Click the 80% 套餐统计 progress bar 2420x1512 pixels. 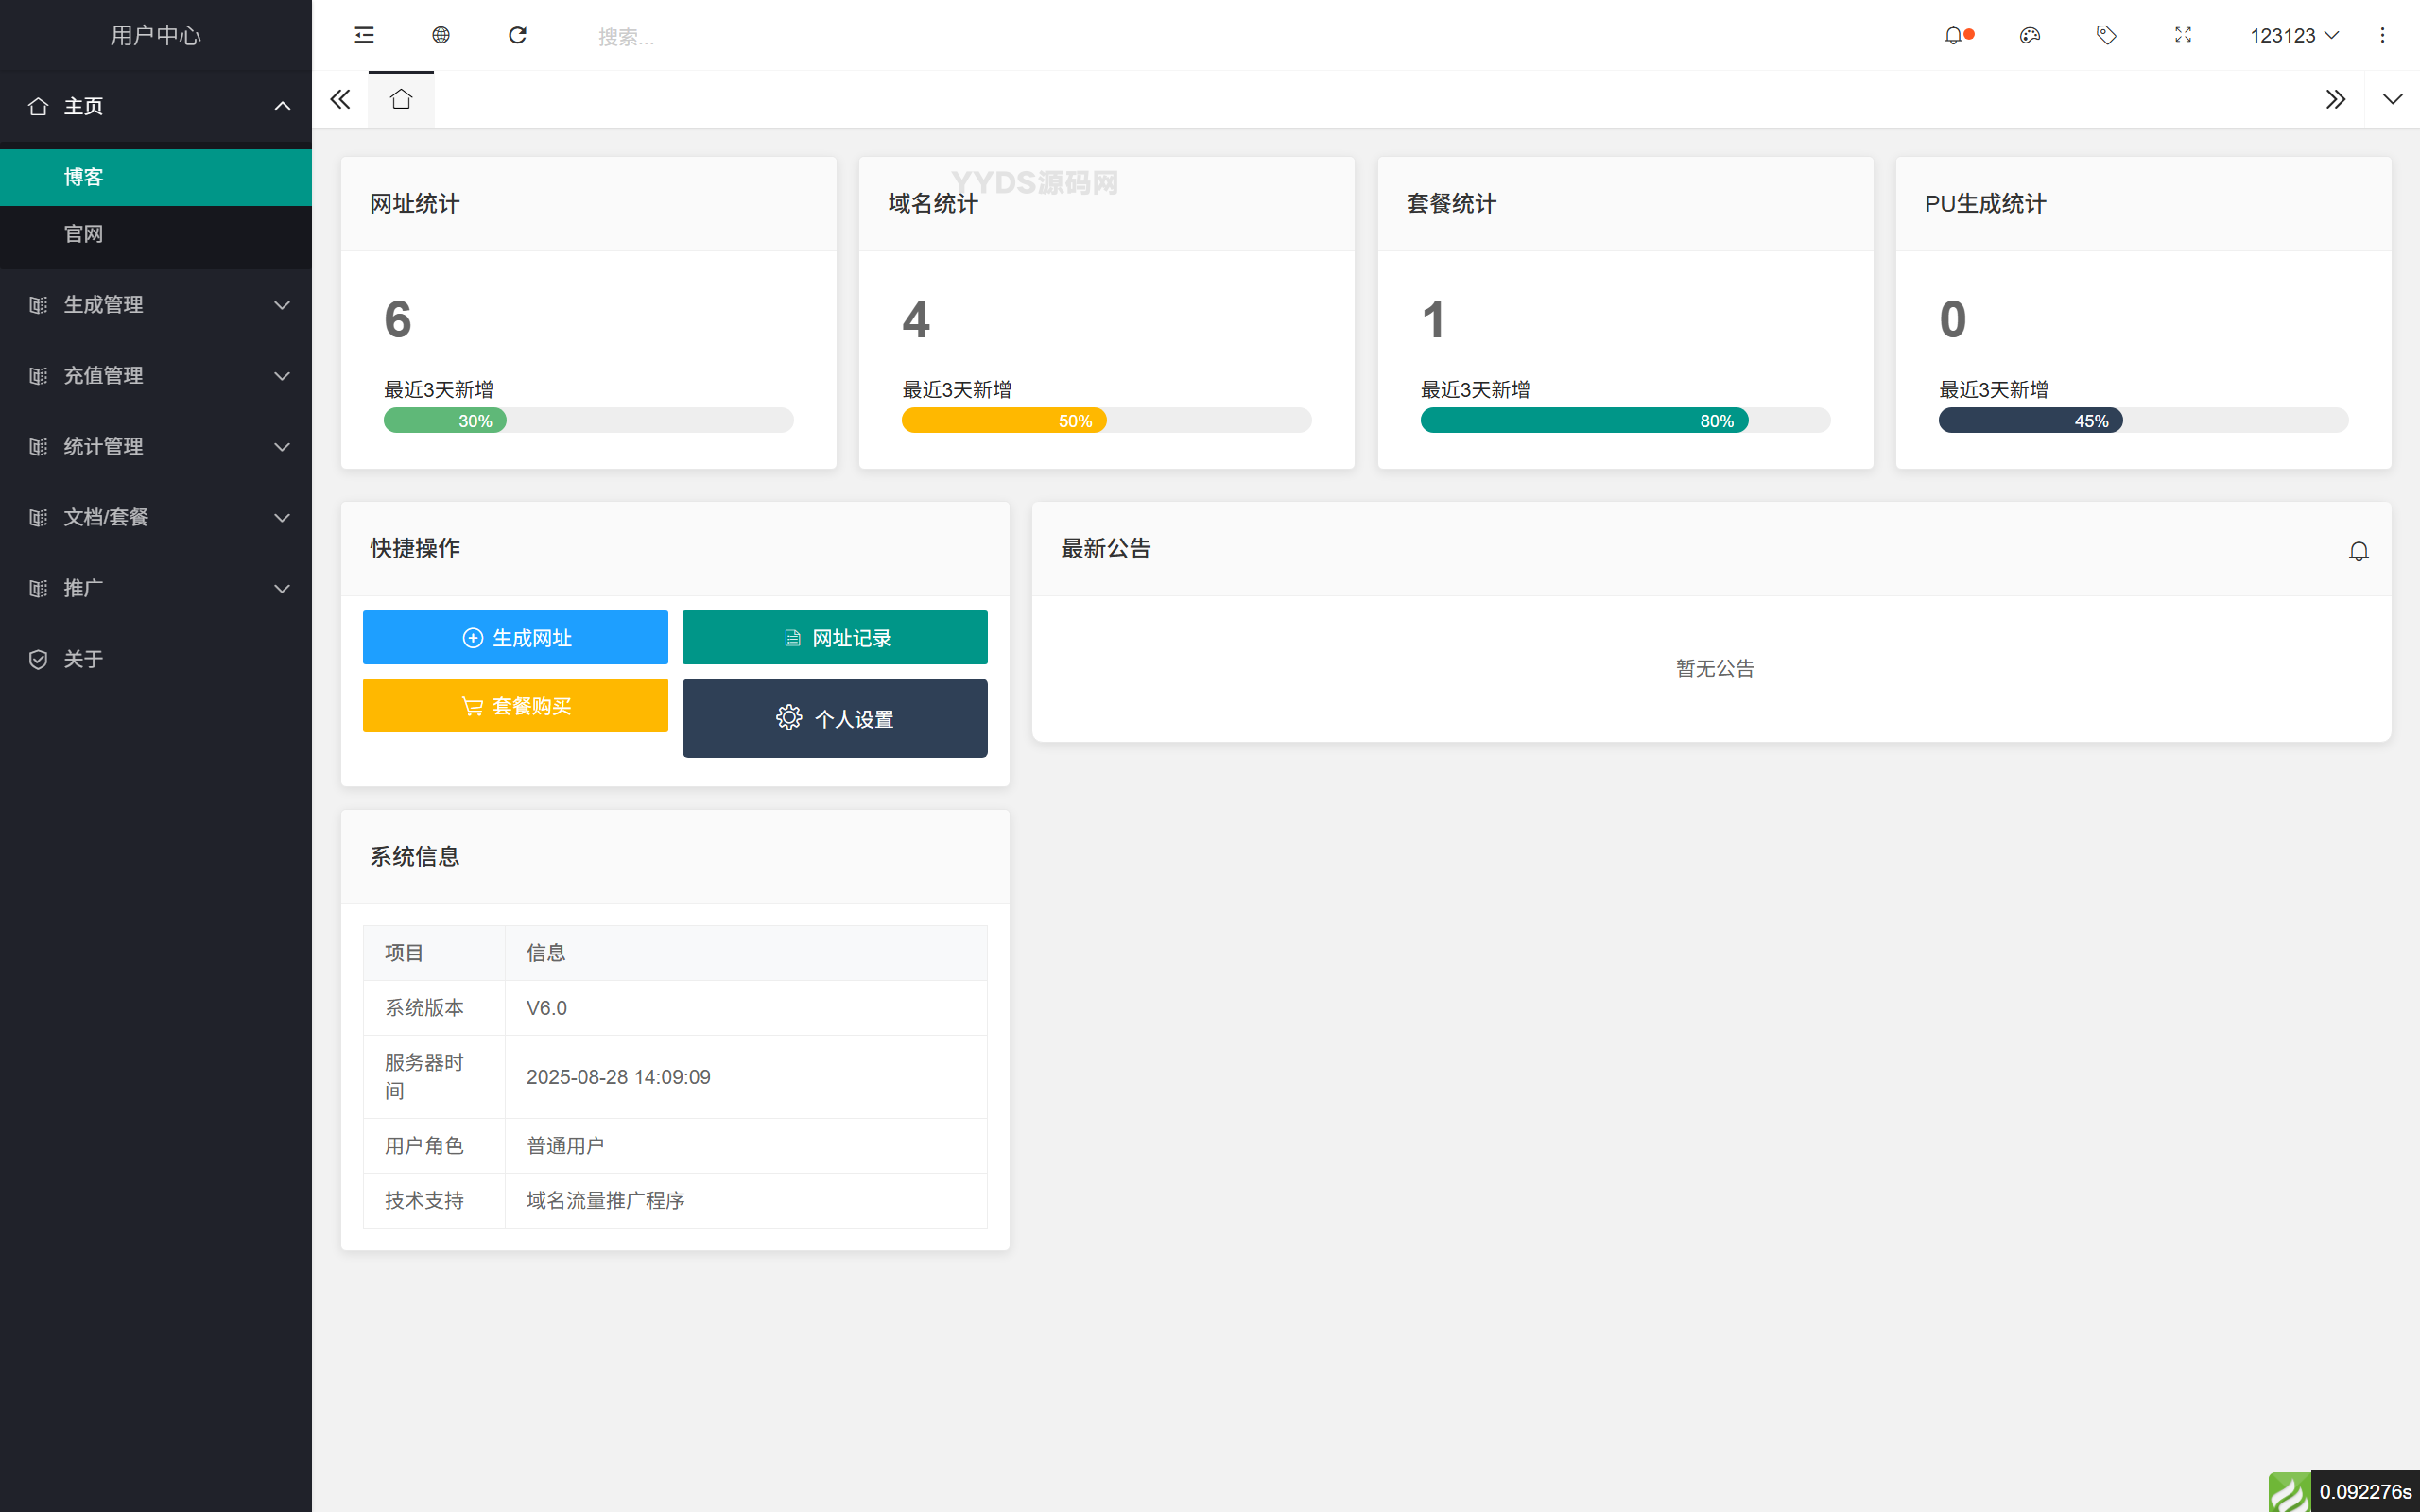pyautogui.click(x=1584, y=421)
